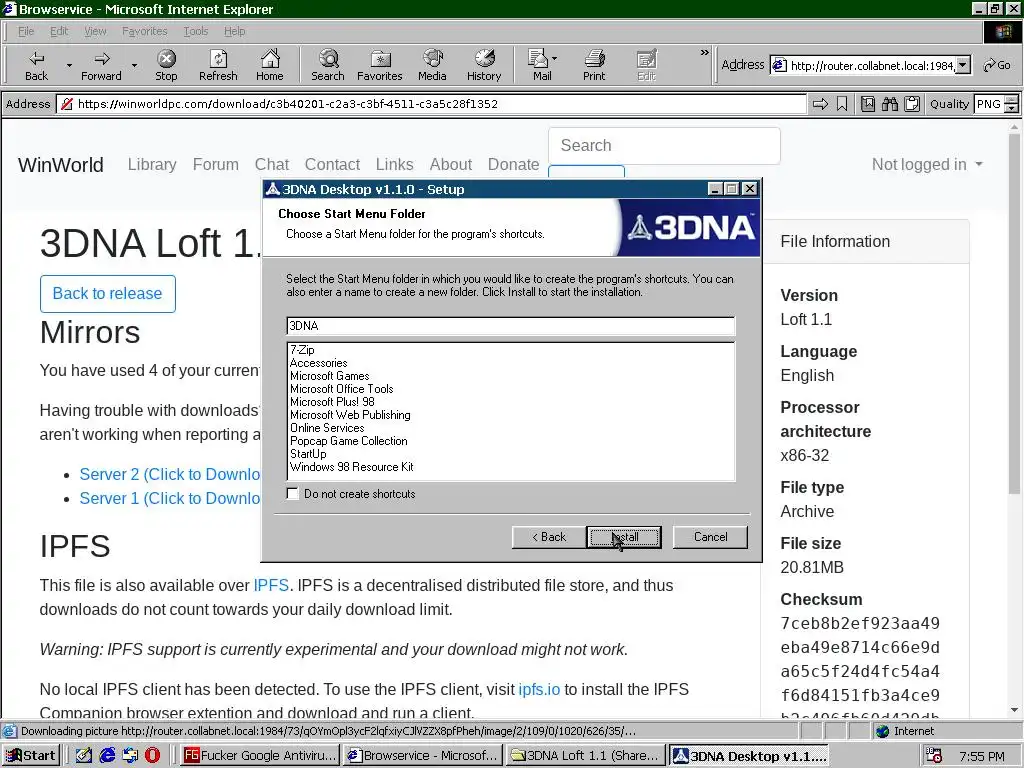Viewport: 1024px width, 768px height.
Task: Open the Donate nav link
Action: click(513, 165)
